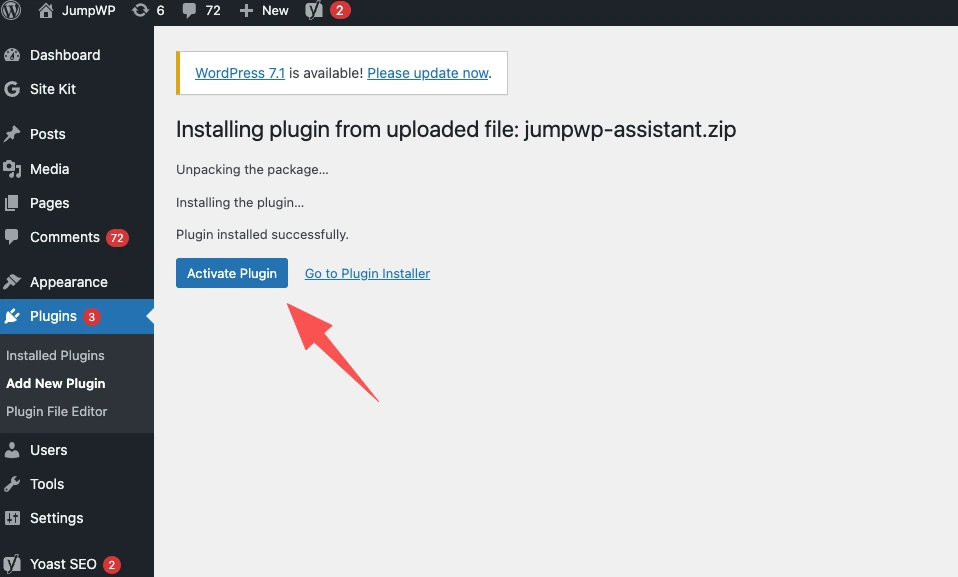Screen dimensions: 958x577
Task: Click the Settings sliders icon
Action: point(12,518)
